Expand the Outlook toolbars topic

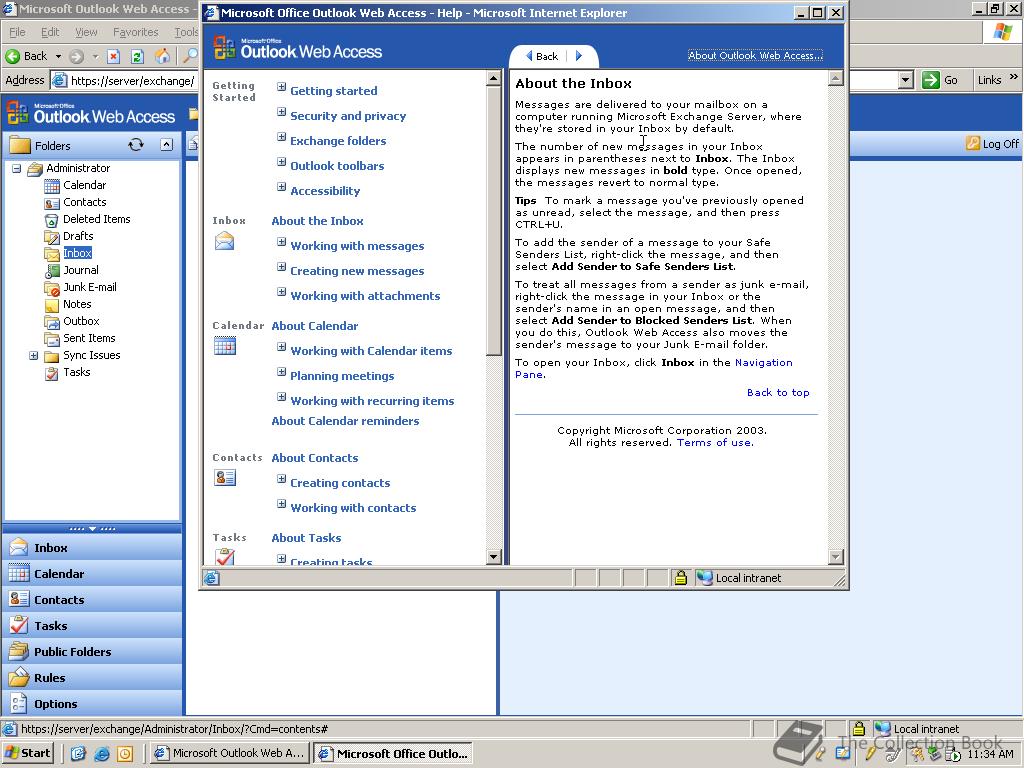pos(281,162)
